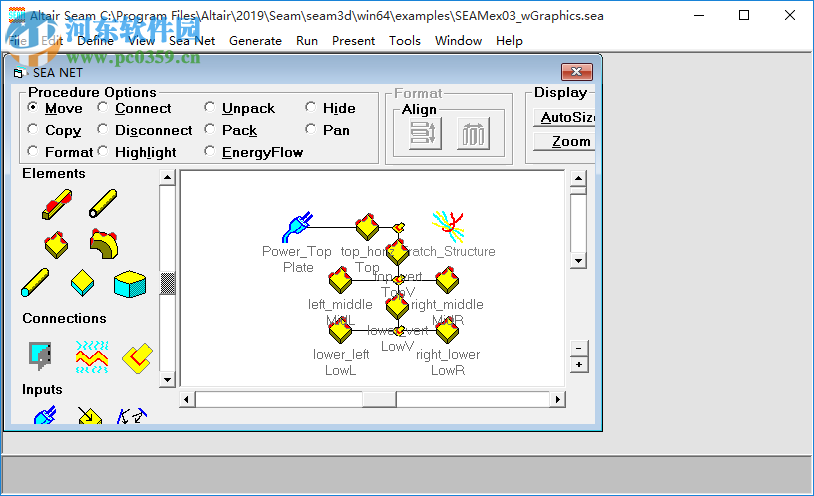This screenshot has height=496, width=814.
Task: Select the EnergyFlow radio option
Action: click(209, 151)
